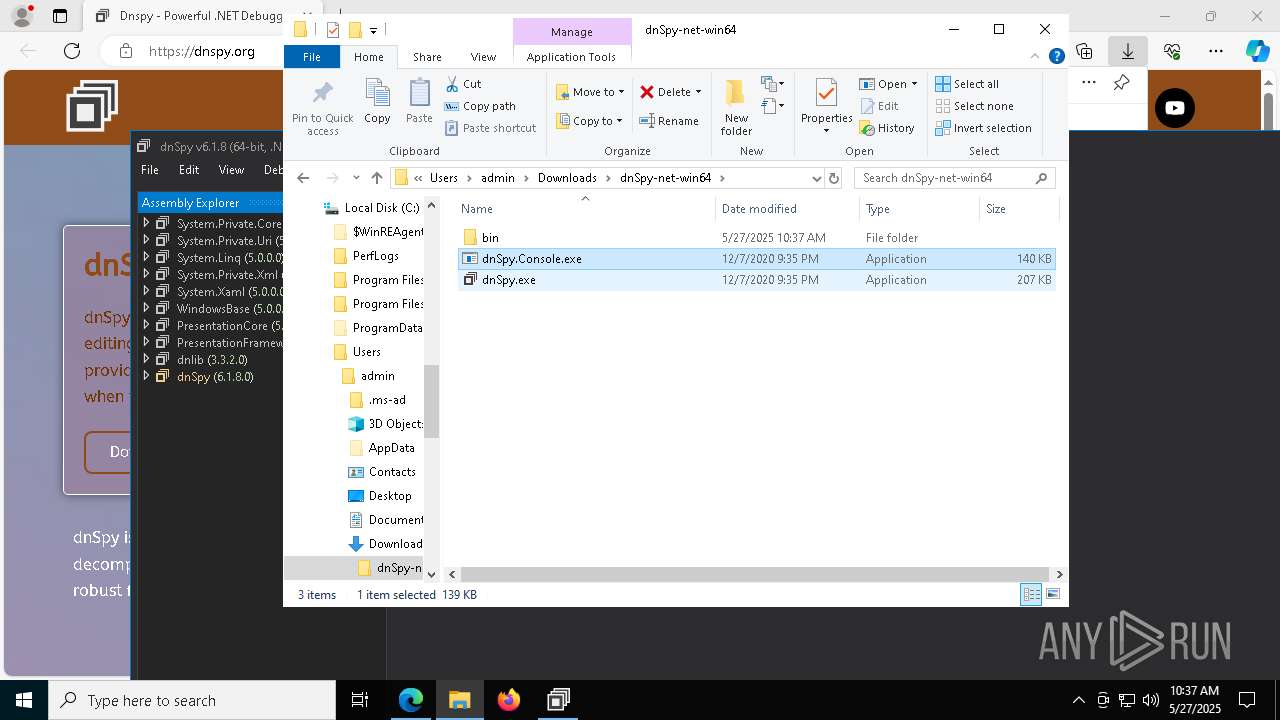Switch to details view layout icon
Image resolution: width=1280 pixels, height=720 pixels.
[1031, 595]
